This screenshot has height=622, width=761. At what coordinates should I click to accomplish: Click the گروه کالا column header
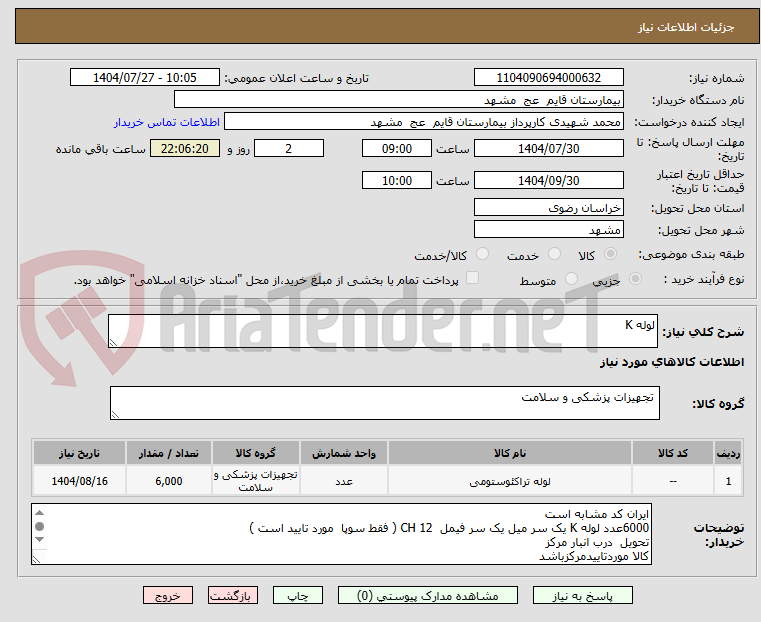(x=256, y=453)
